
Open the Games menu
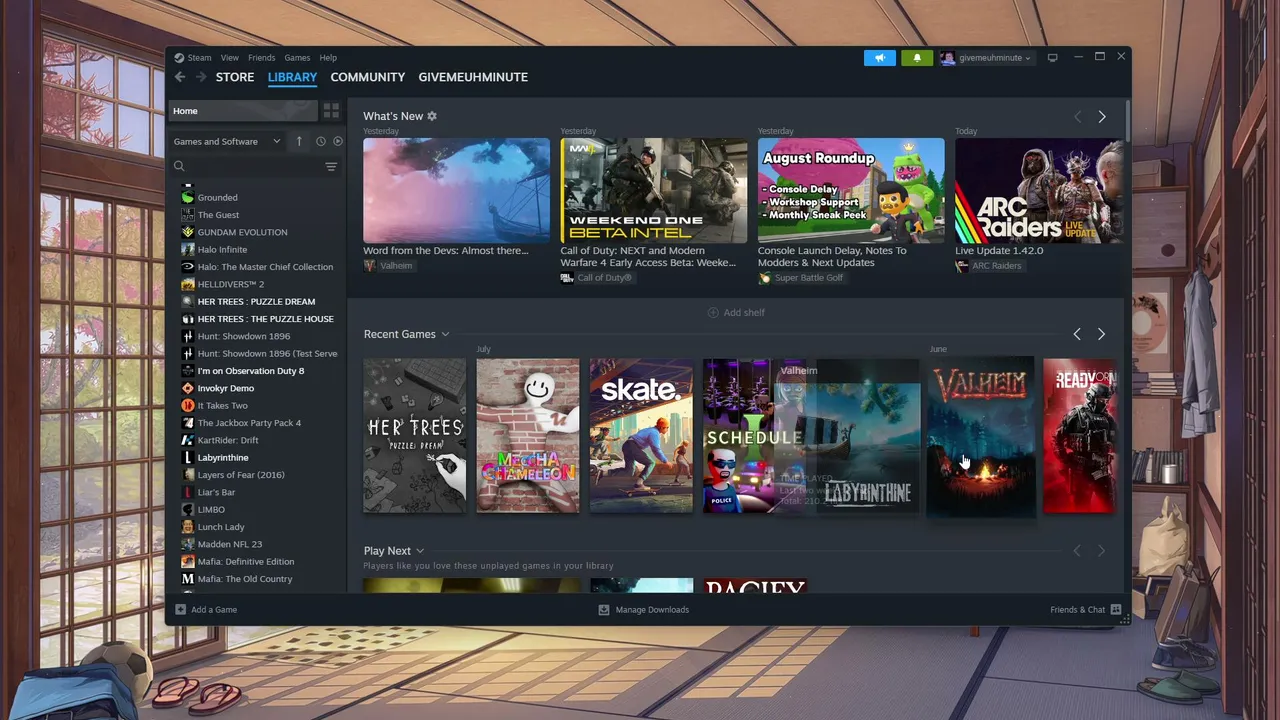[297, 58]
